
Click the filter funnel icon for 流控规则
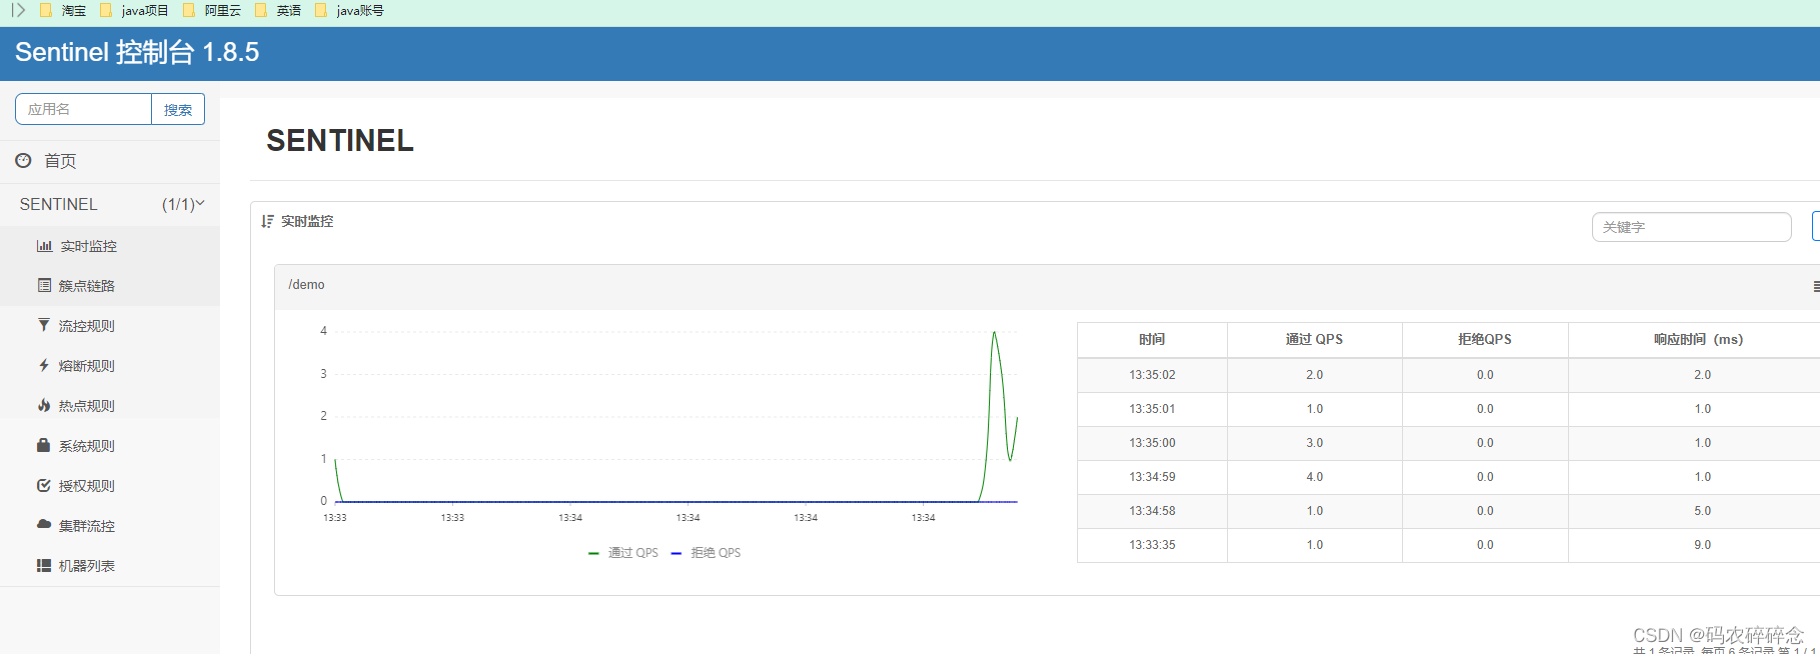coord(44,325)
